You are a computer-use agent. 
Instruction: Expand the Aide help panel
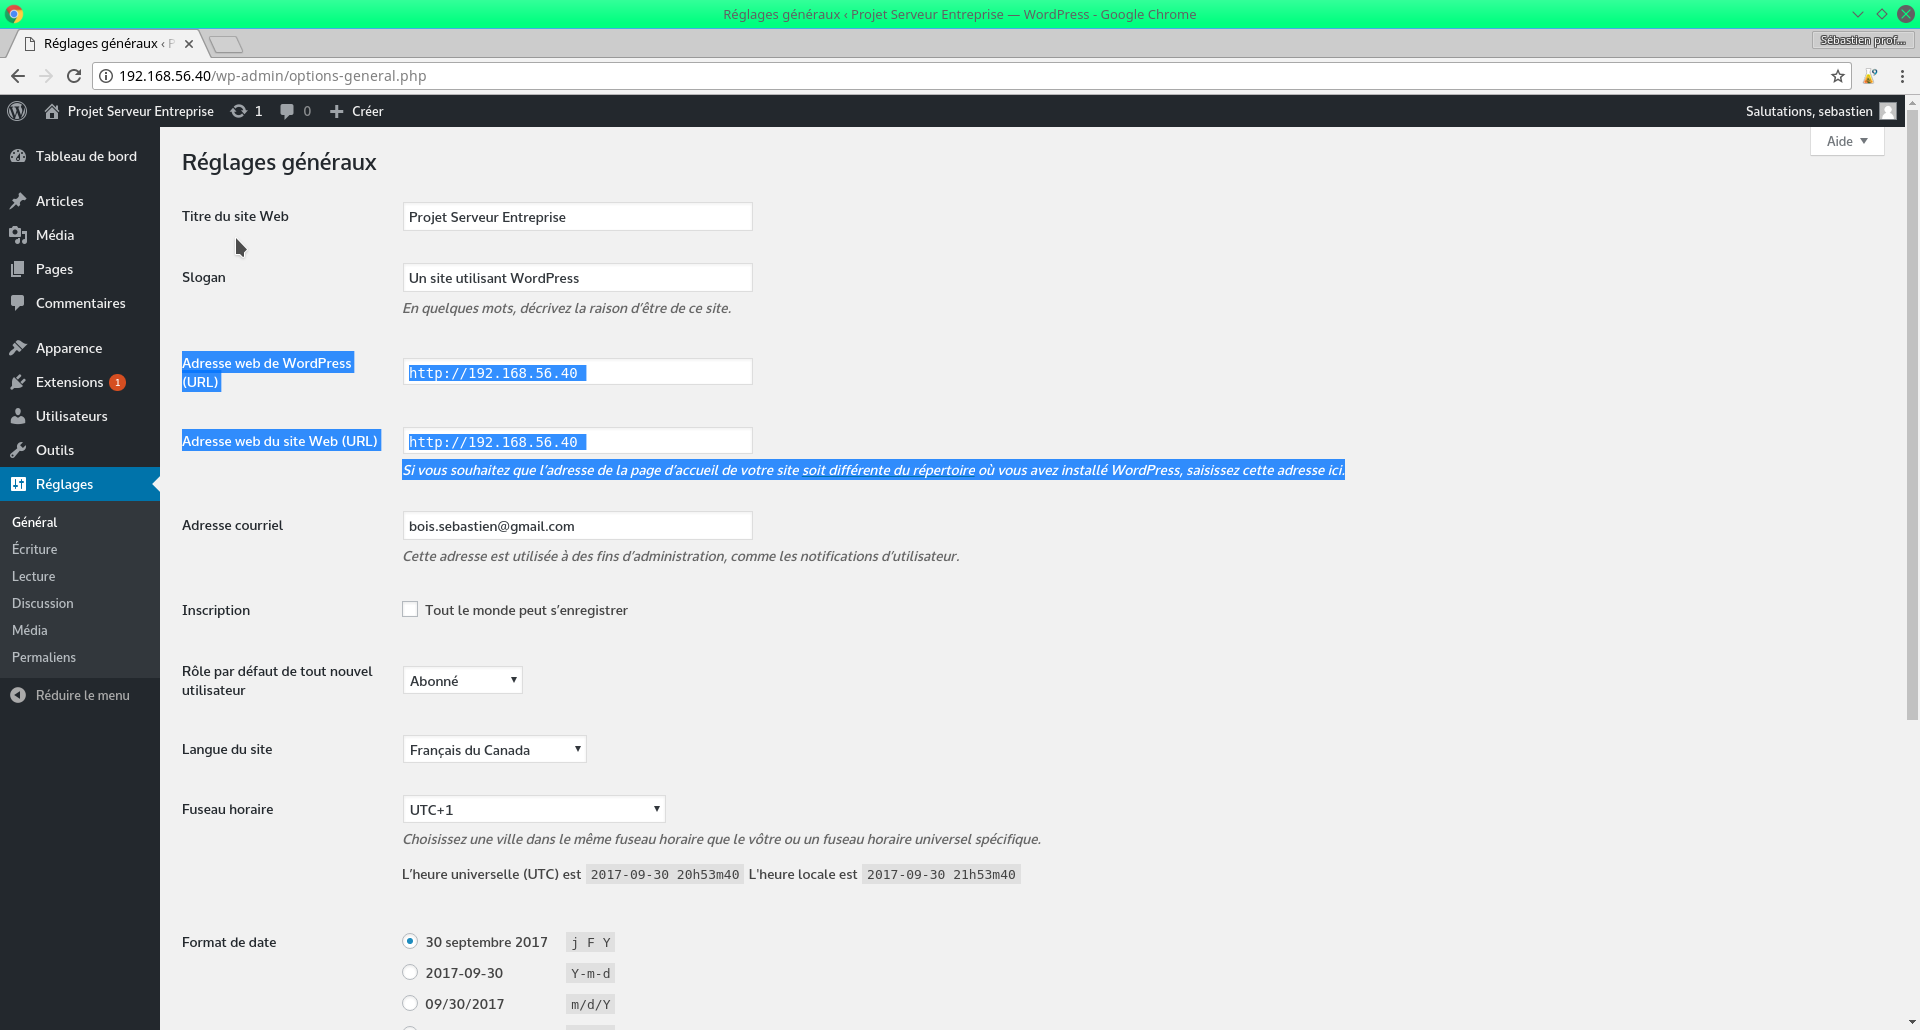click(1847, 141)
